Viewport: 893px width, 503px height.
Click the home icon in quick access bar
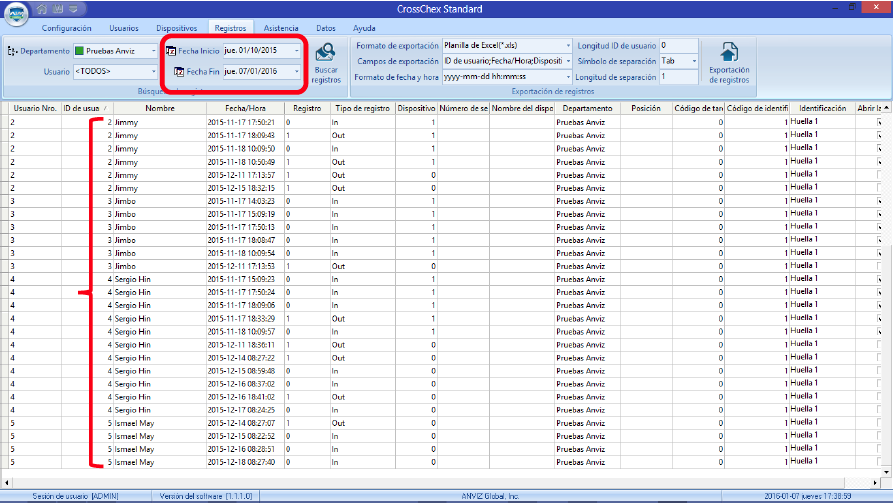click(x=42, y=9)
